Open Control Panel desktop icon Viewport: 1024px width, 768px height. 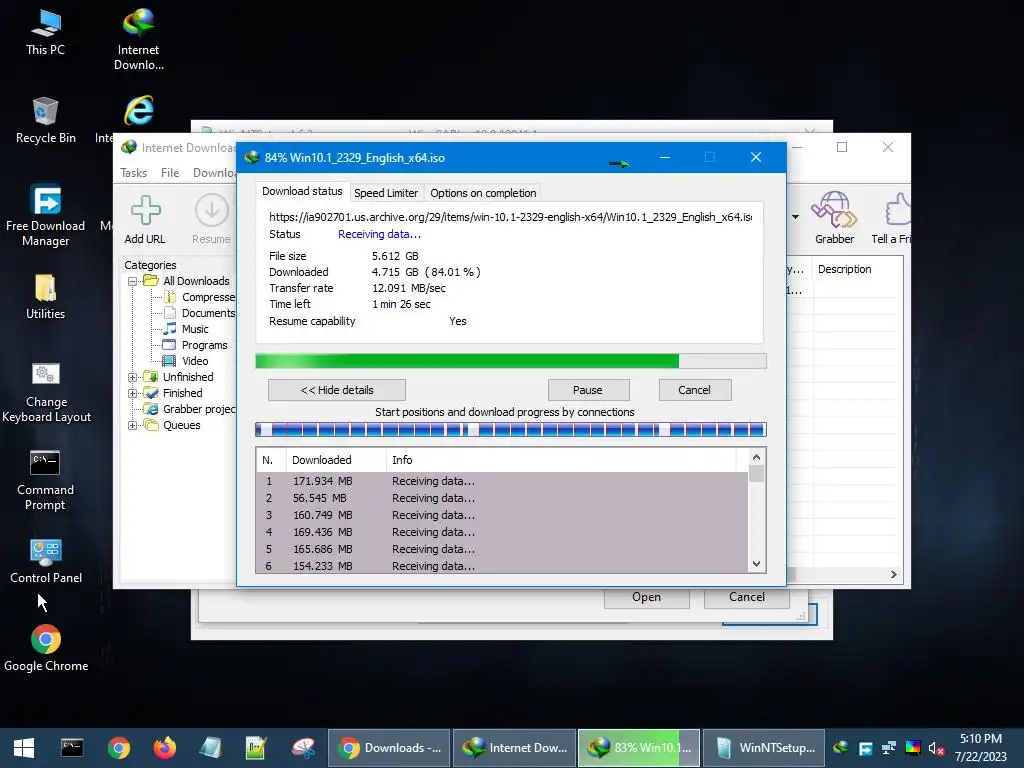(46, 560)
